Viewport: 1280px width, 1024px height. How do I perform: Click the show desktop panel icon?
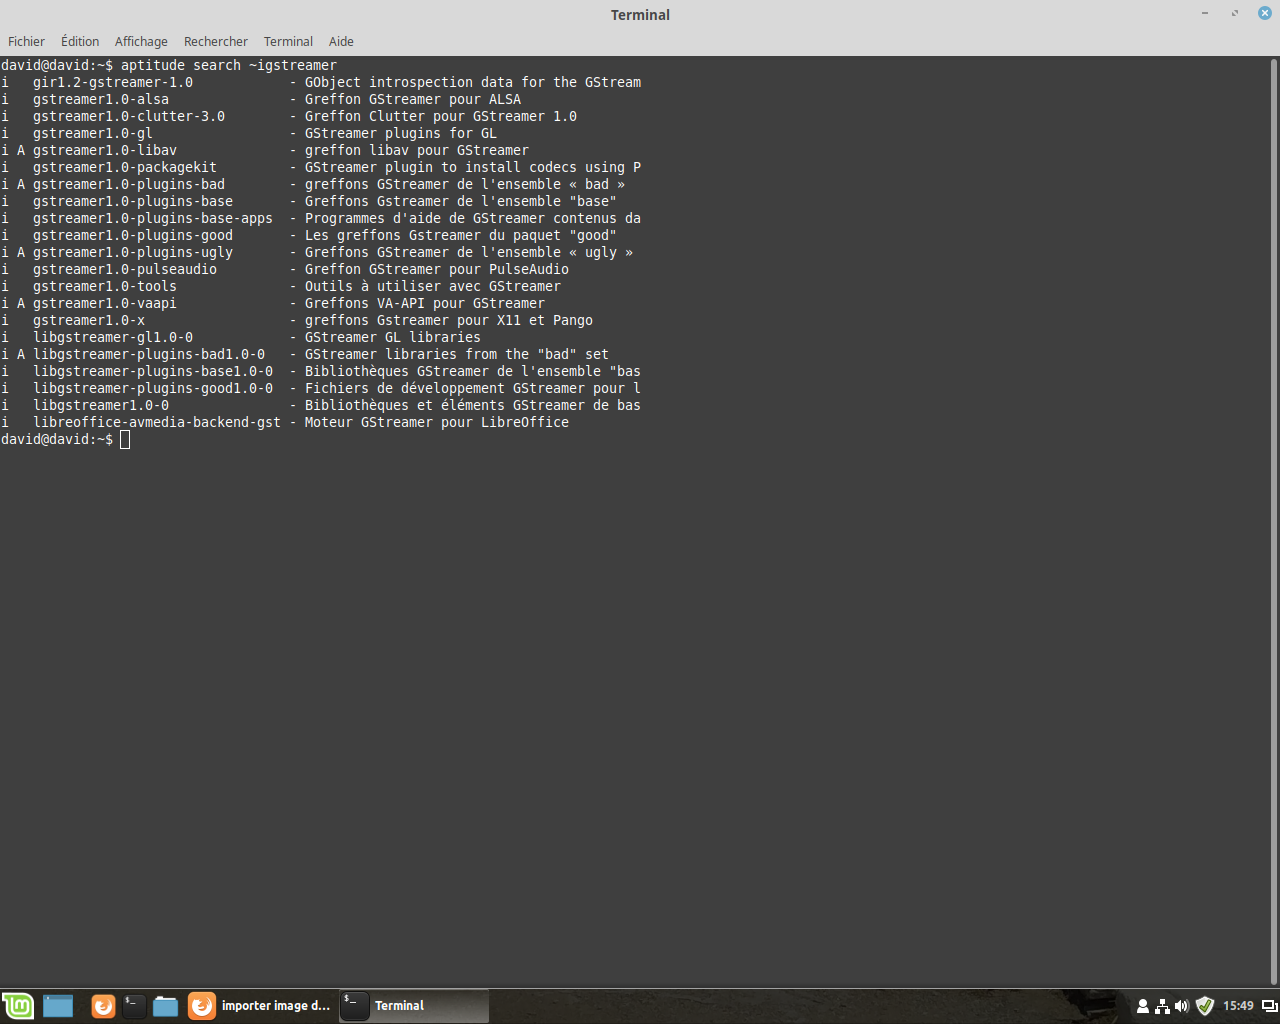58,1006
